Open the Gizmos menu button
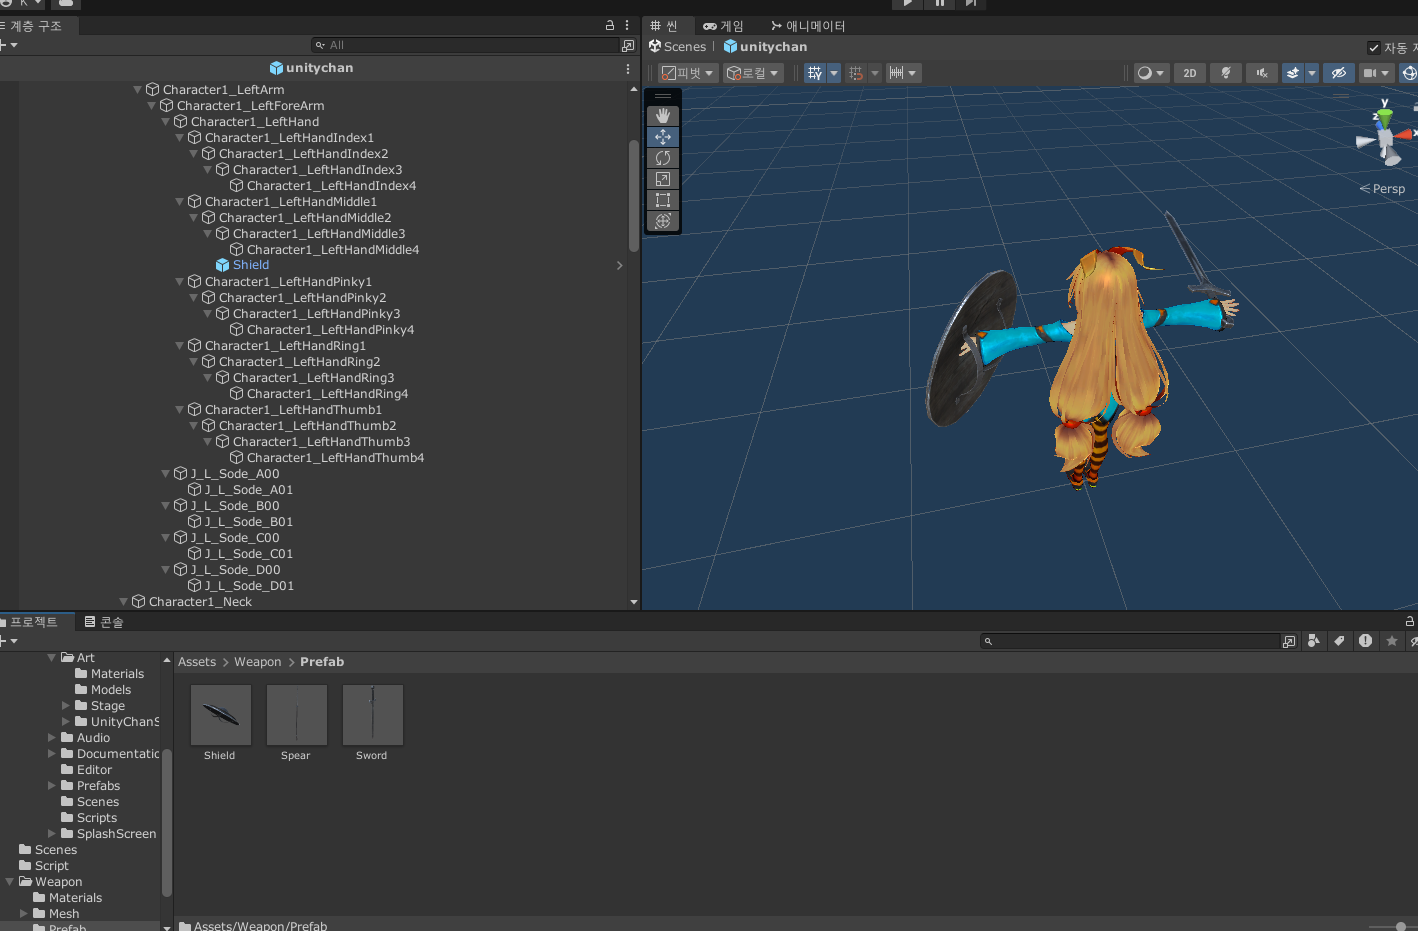This screenshot has width=1418, height=931. [x=1409, y=73]
